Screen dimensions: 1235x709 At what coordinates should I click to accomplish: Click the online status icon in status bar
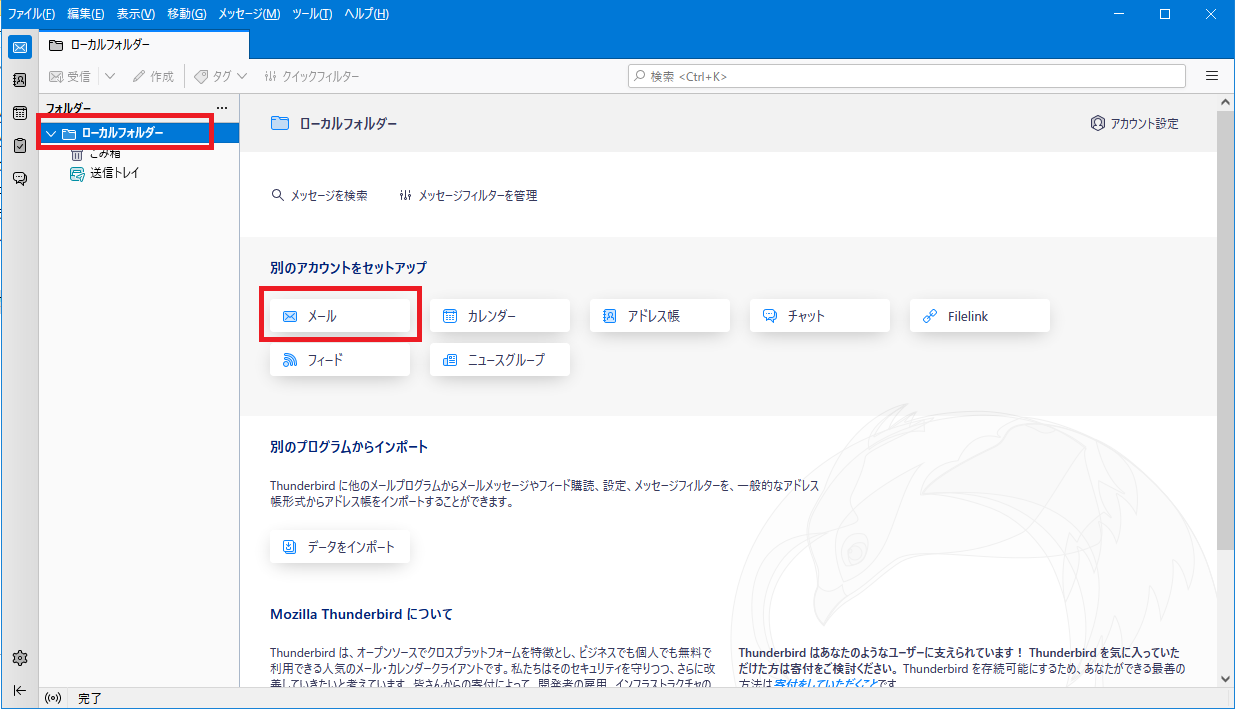54,698
